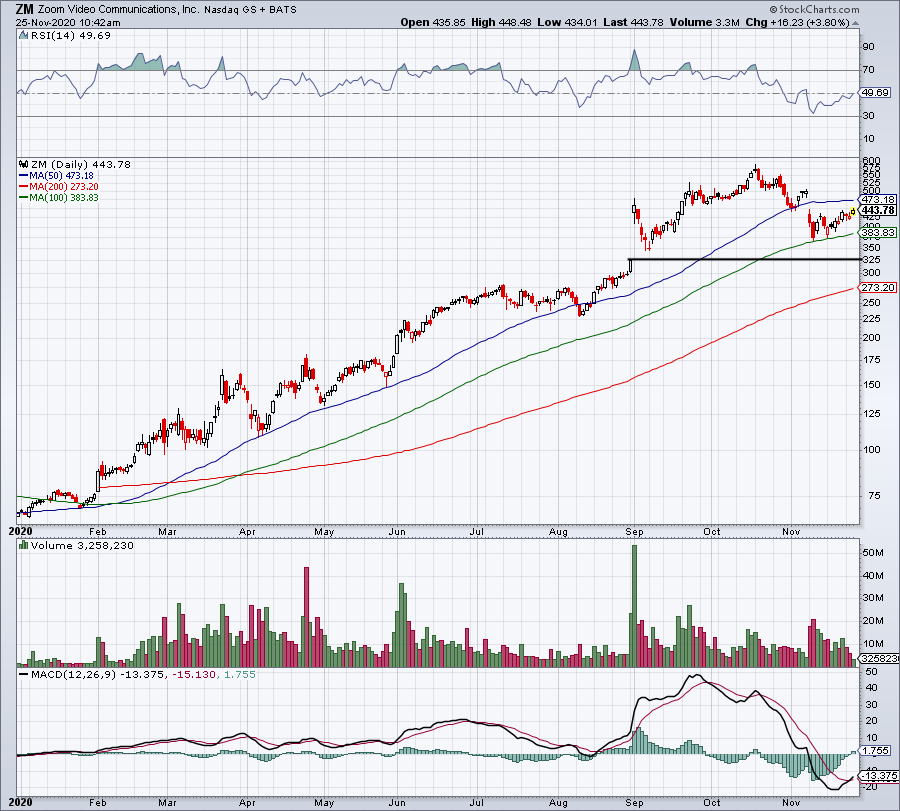
Task: Click the Volume 3,258,230 legend label
Action: pos(82,545)
